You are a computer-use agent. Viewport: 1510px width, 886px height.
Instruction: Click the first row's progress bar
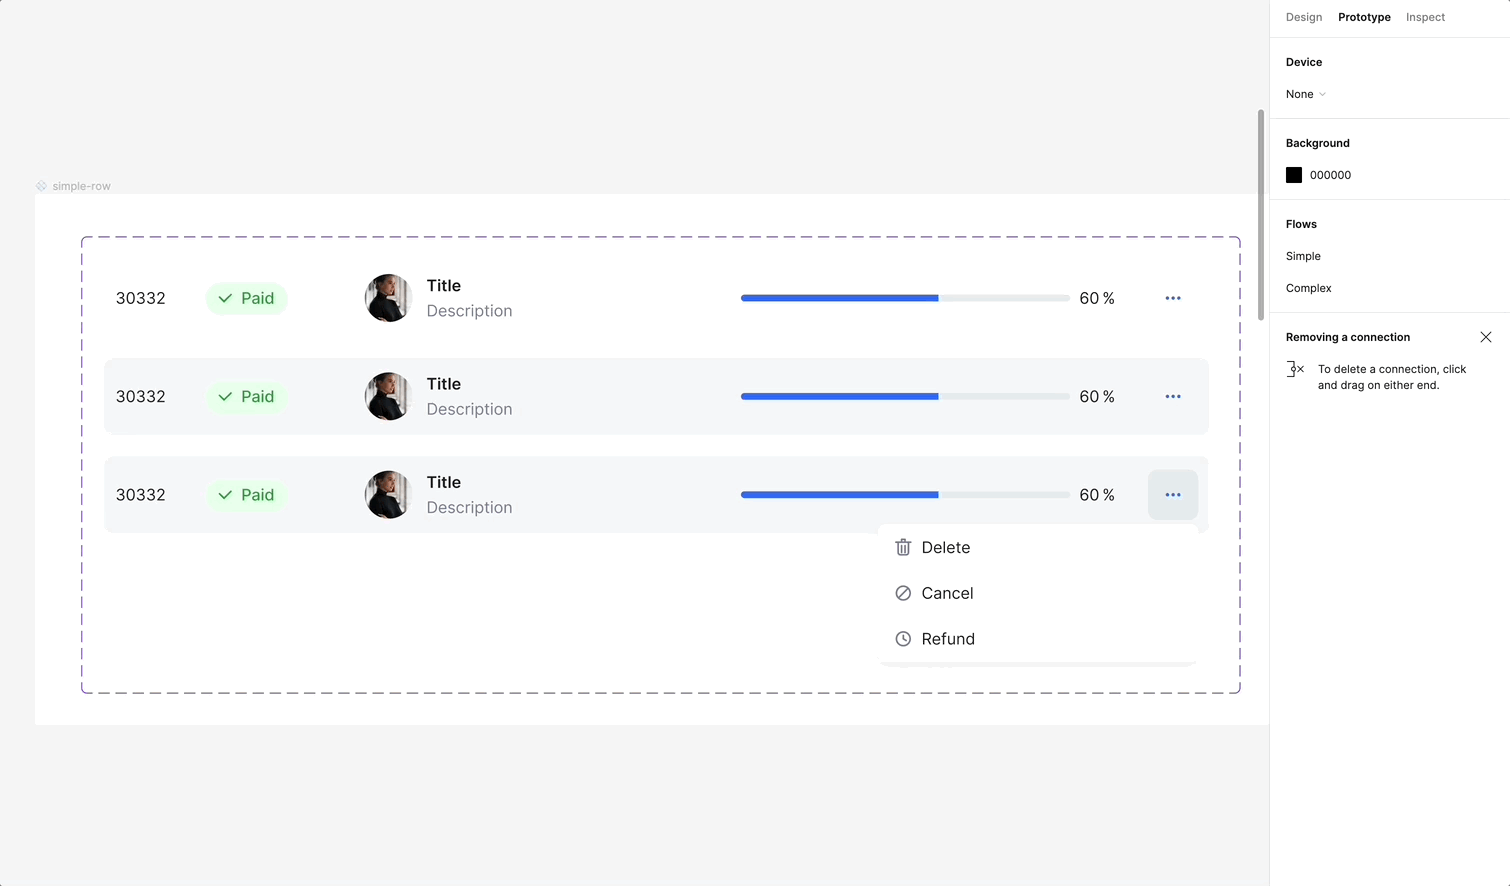tap(905, 298)
